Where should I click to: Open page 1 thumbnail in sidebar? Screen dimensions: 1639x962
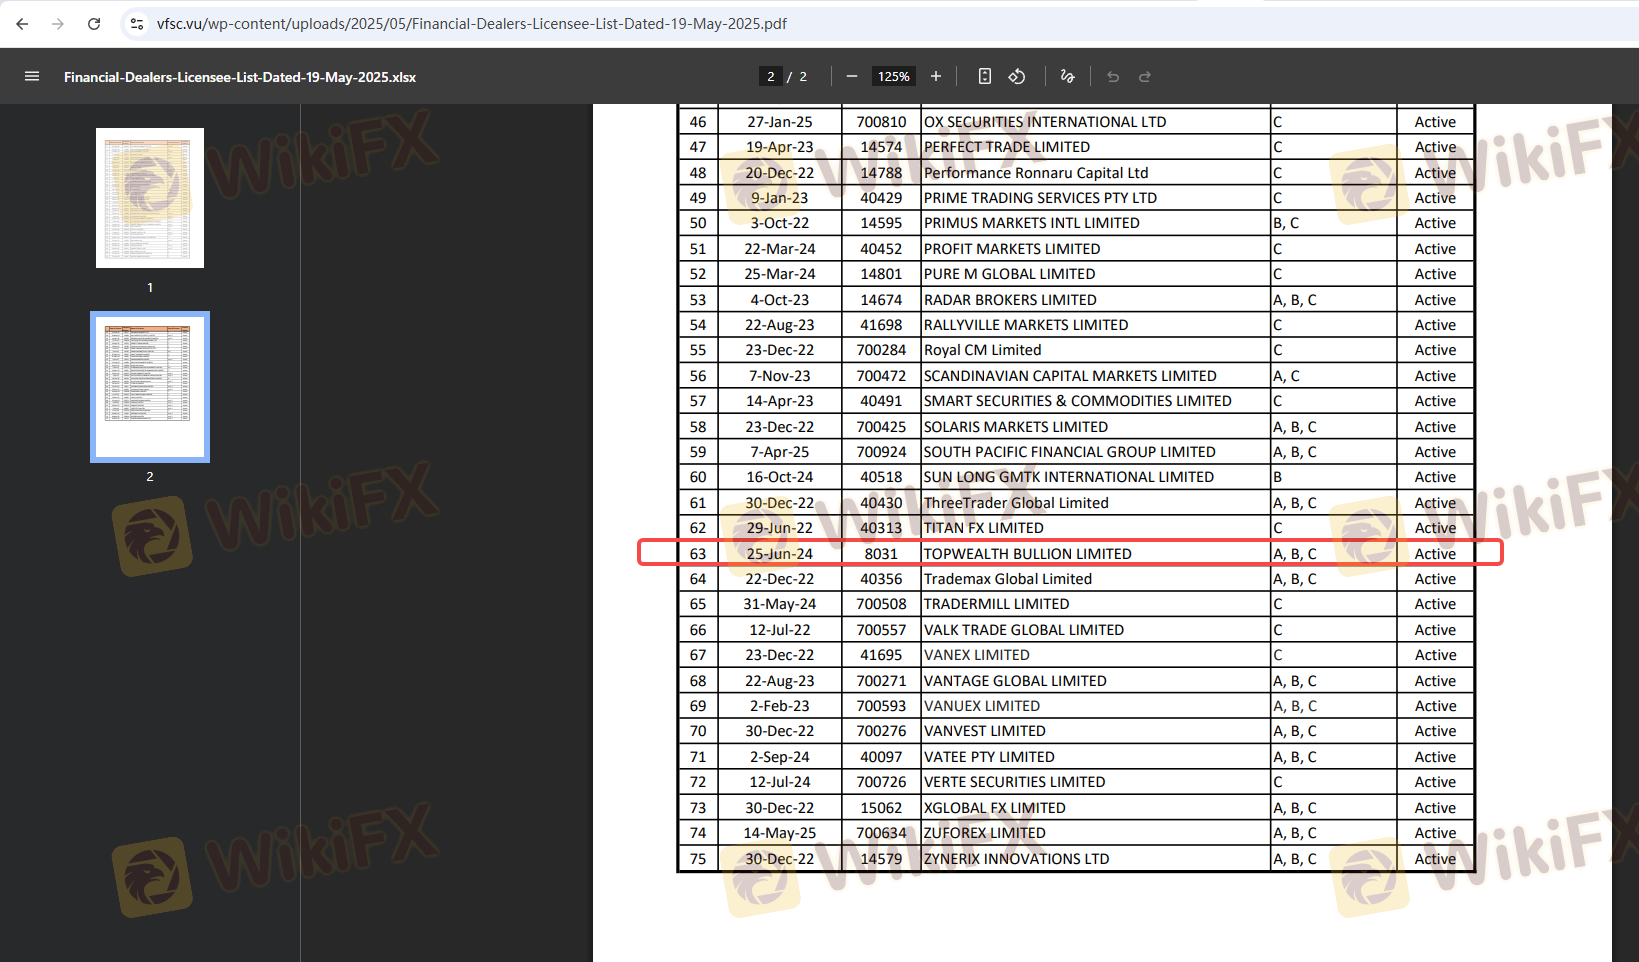(150, 198)
